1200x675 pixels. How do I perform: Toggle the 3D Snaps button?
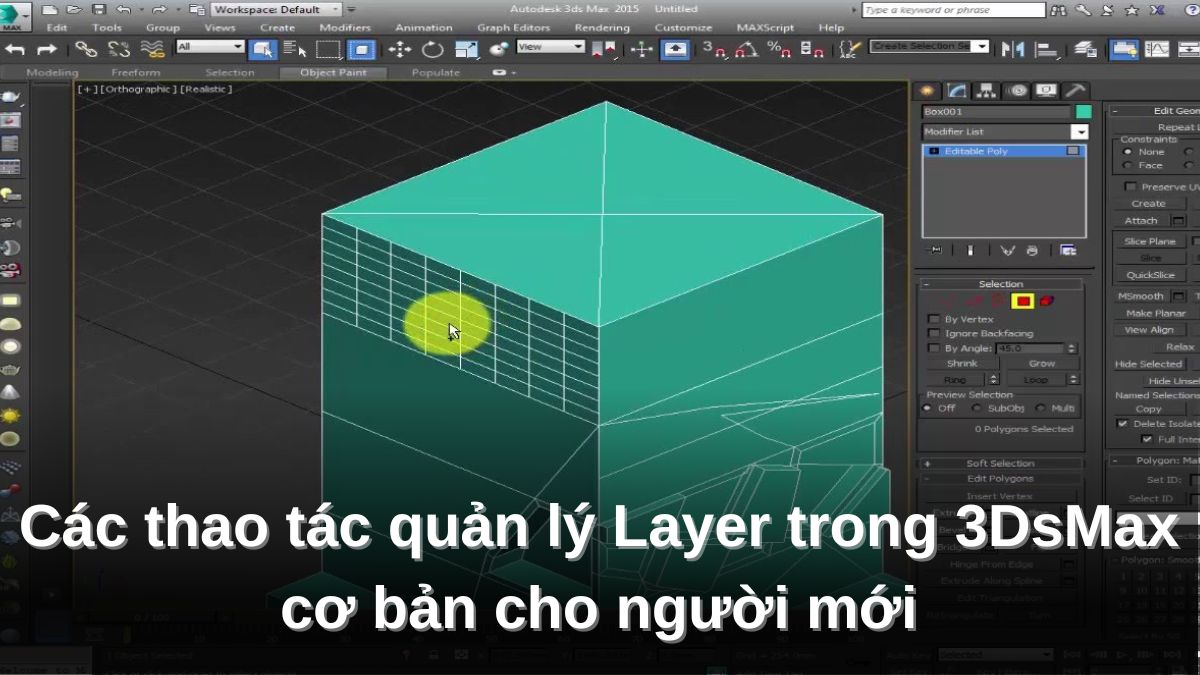click(714, 48)
